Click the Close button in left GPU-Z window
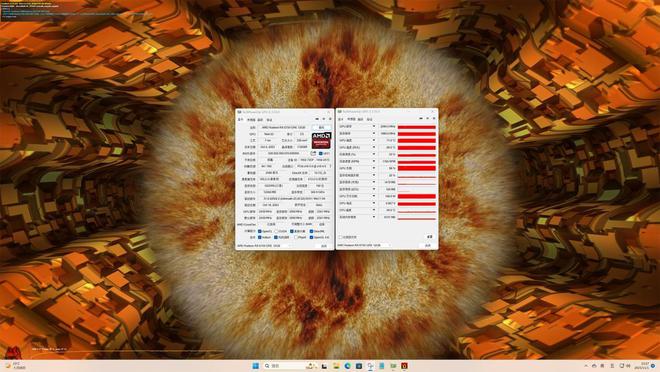 click(x=324, y=246)
